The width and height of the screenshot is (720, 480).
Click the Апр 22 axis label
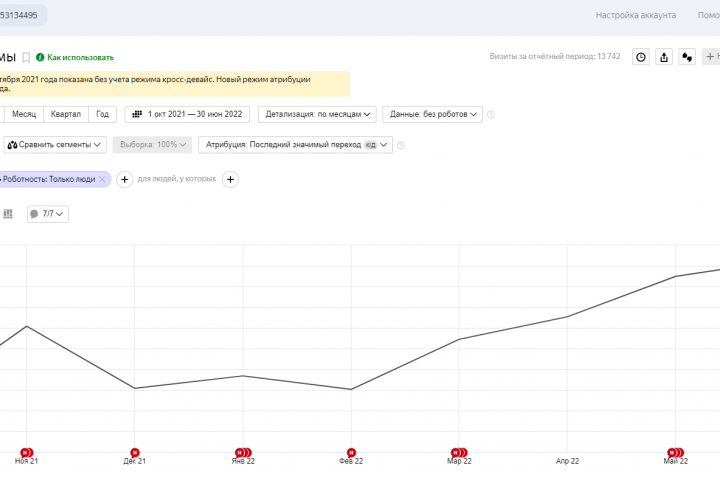click(567, 461)
